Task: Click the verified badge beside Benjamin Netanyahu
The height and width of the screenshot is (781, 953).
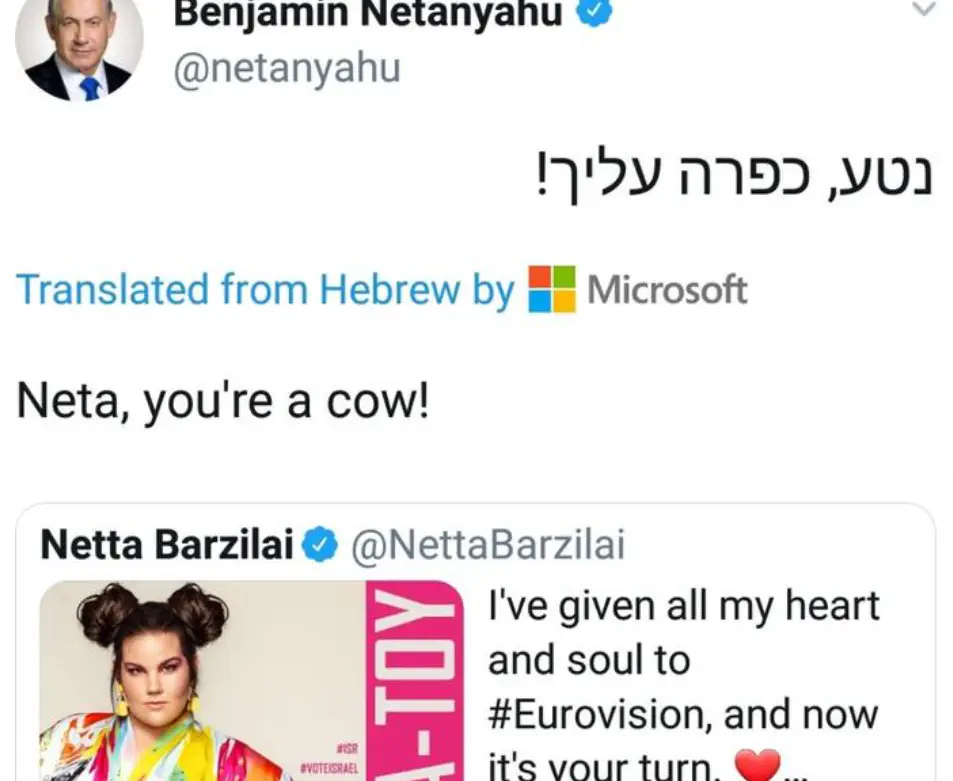Action: point(597,12)
